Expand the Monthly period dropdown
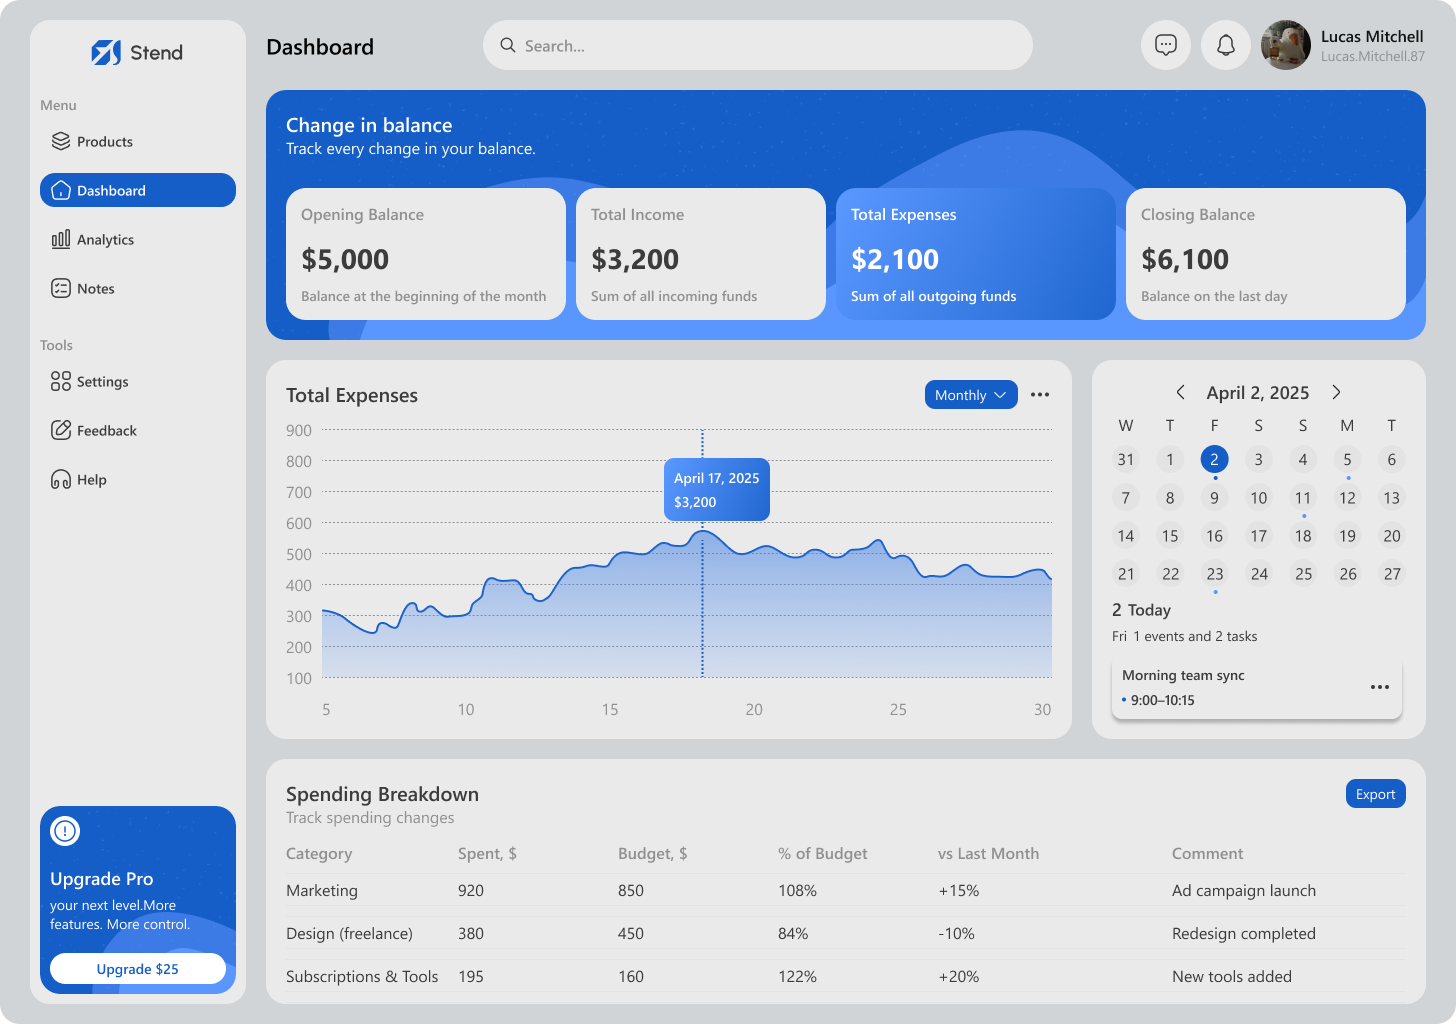 (x=971, y=395)
